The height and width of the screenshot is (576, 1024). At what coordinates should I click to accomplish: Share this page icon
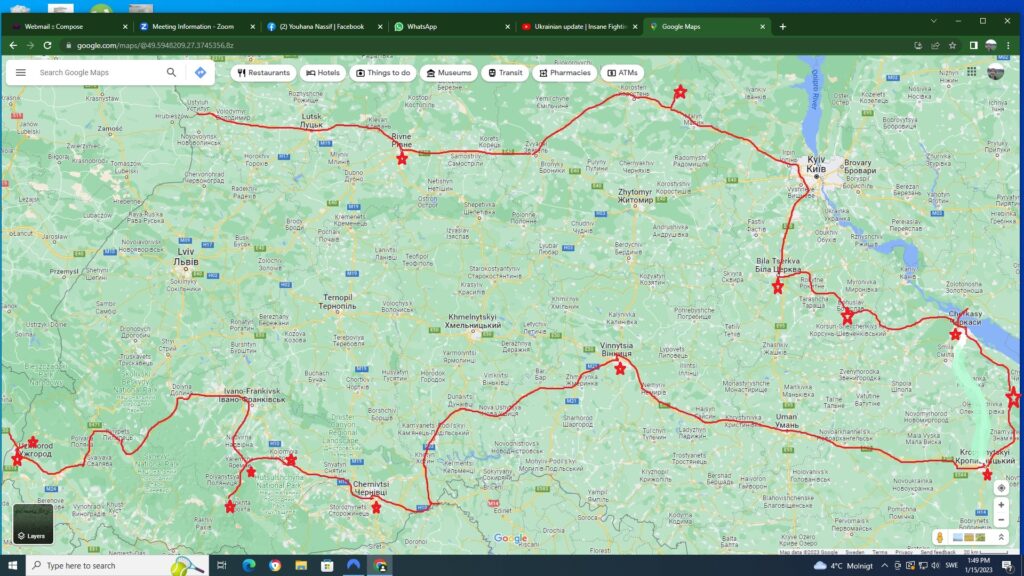tap(935, 46)
